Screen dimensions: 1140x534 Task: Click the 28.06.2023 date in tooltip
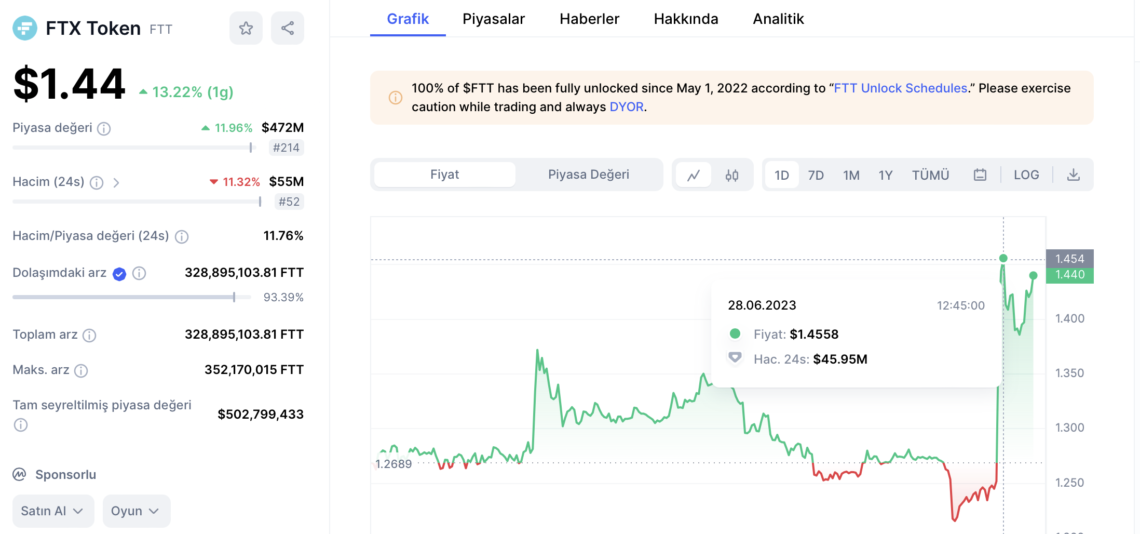(762, 305)
